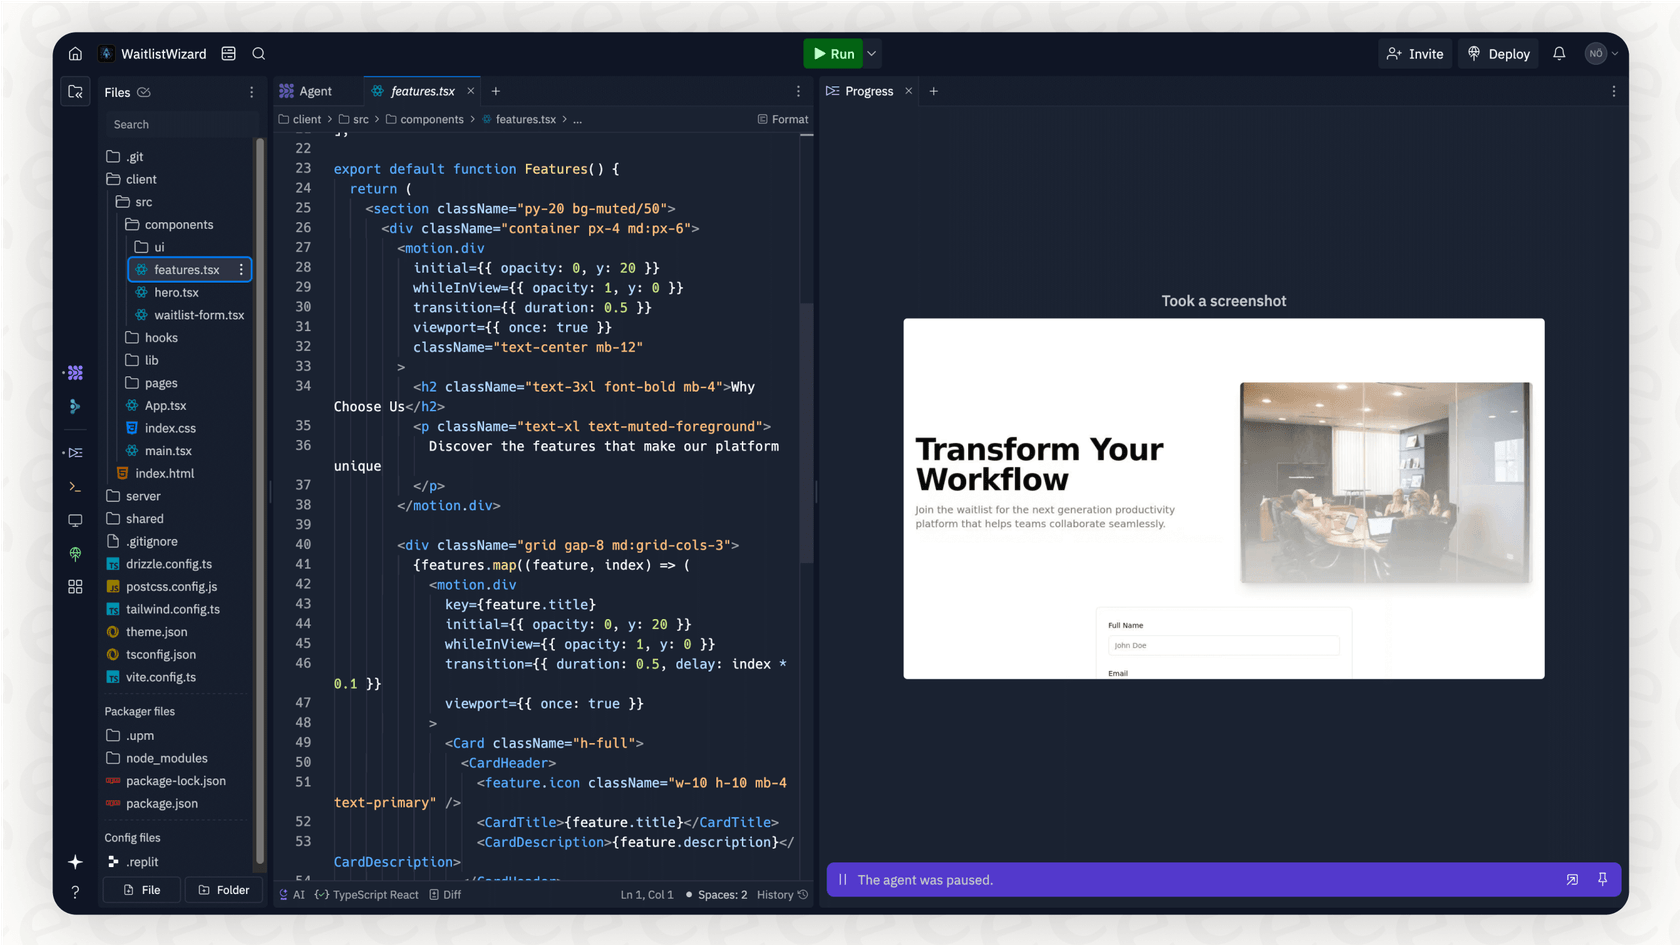Open the Files panel overflow menu
The width and height of the screenshot is (1680, 945).
tap(252, 91)
